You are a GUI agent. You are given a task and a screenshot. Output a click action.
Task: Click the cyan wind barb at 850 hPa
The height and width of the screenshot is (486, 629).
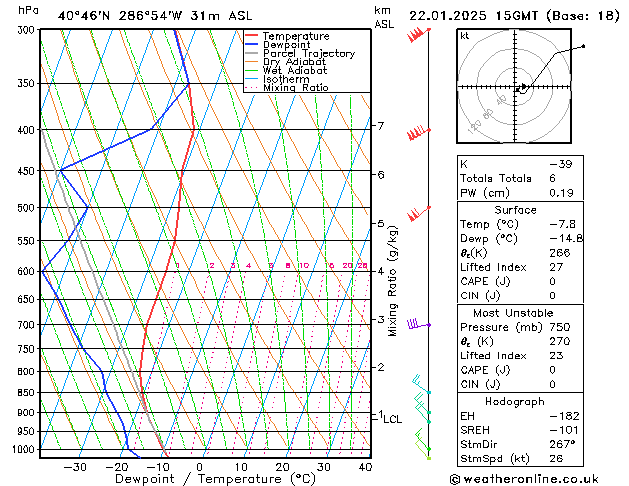(422, 384)
